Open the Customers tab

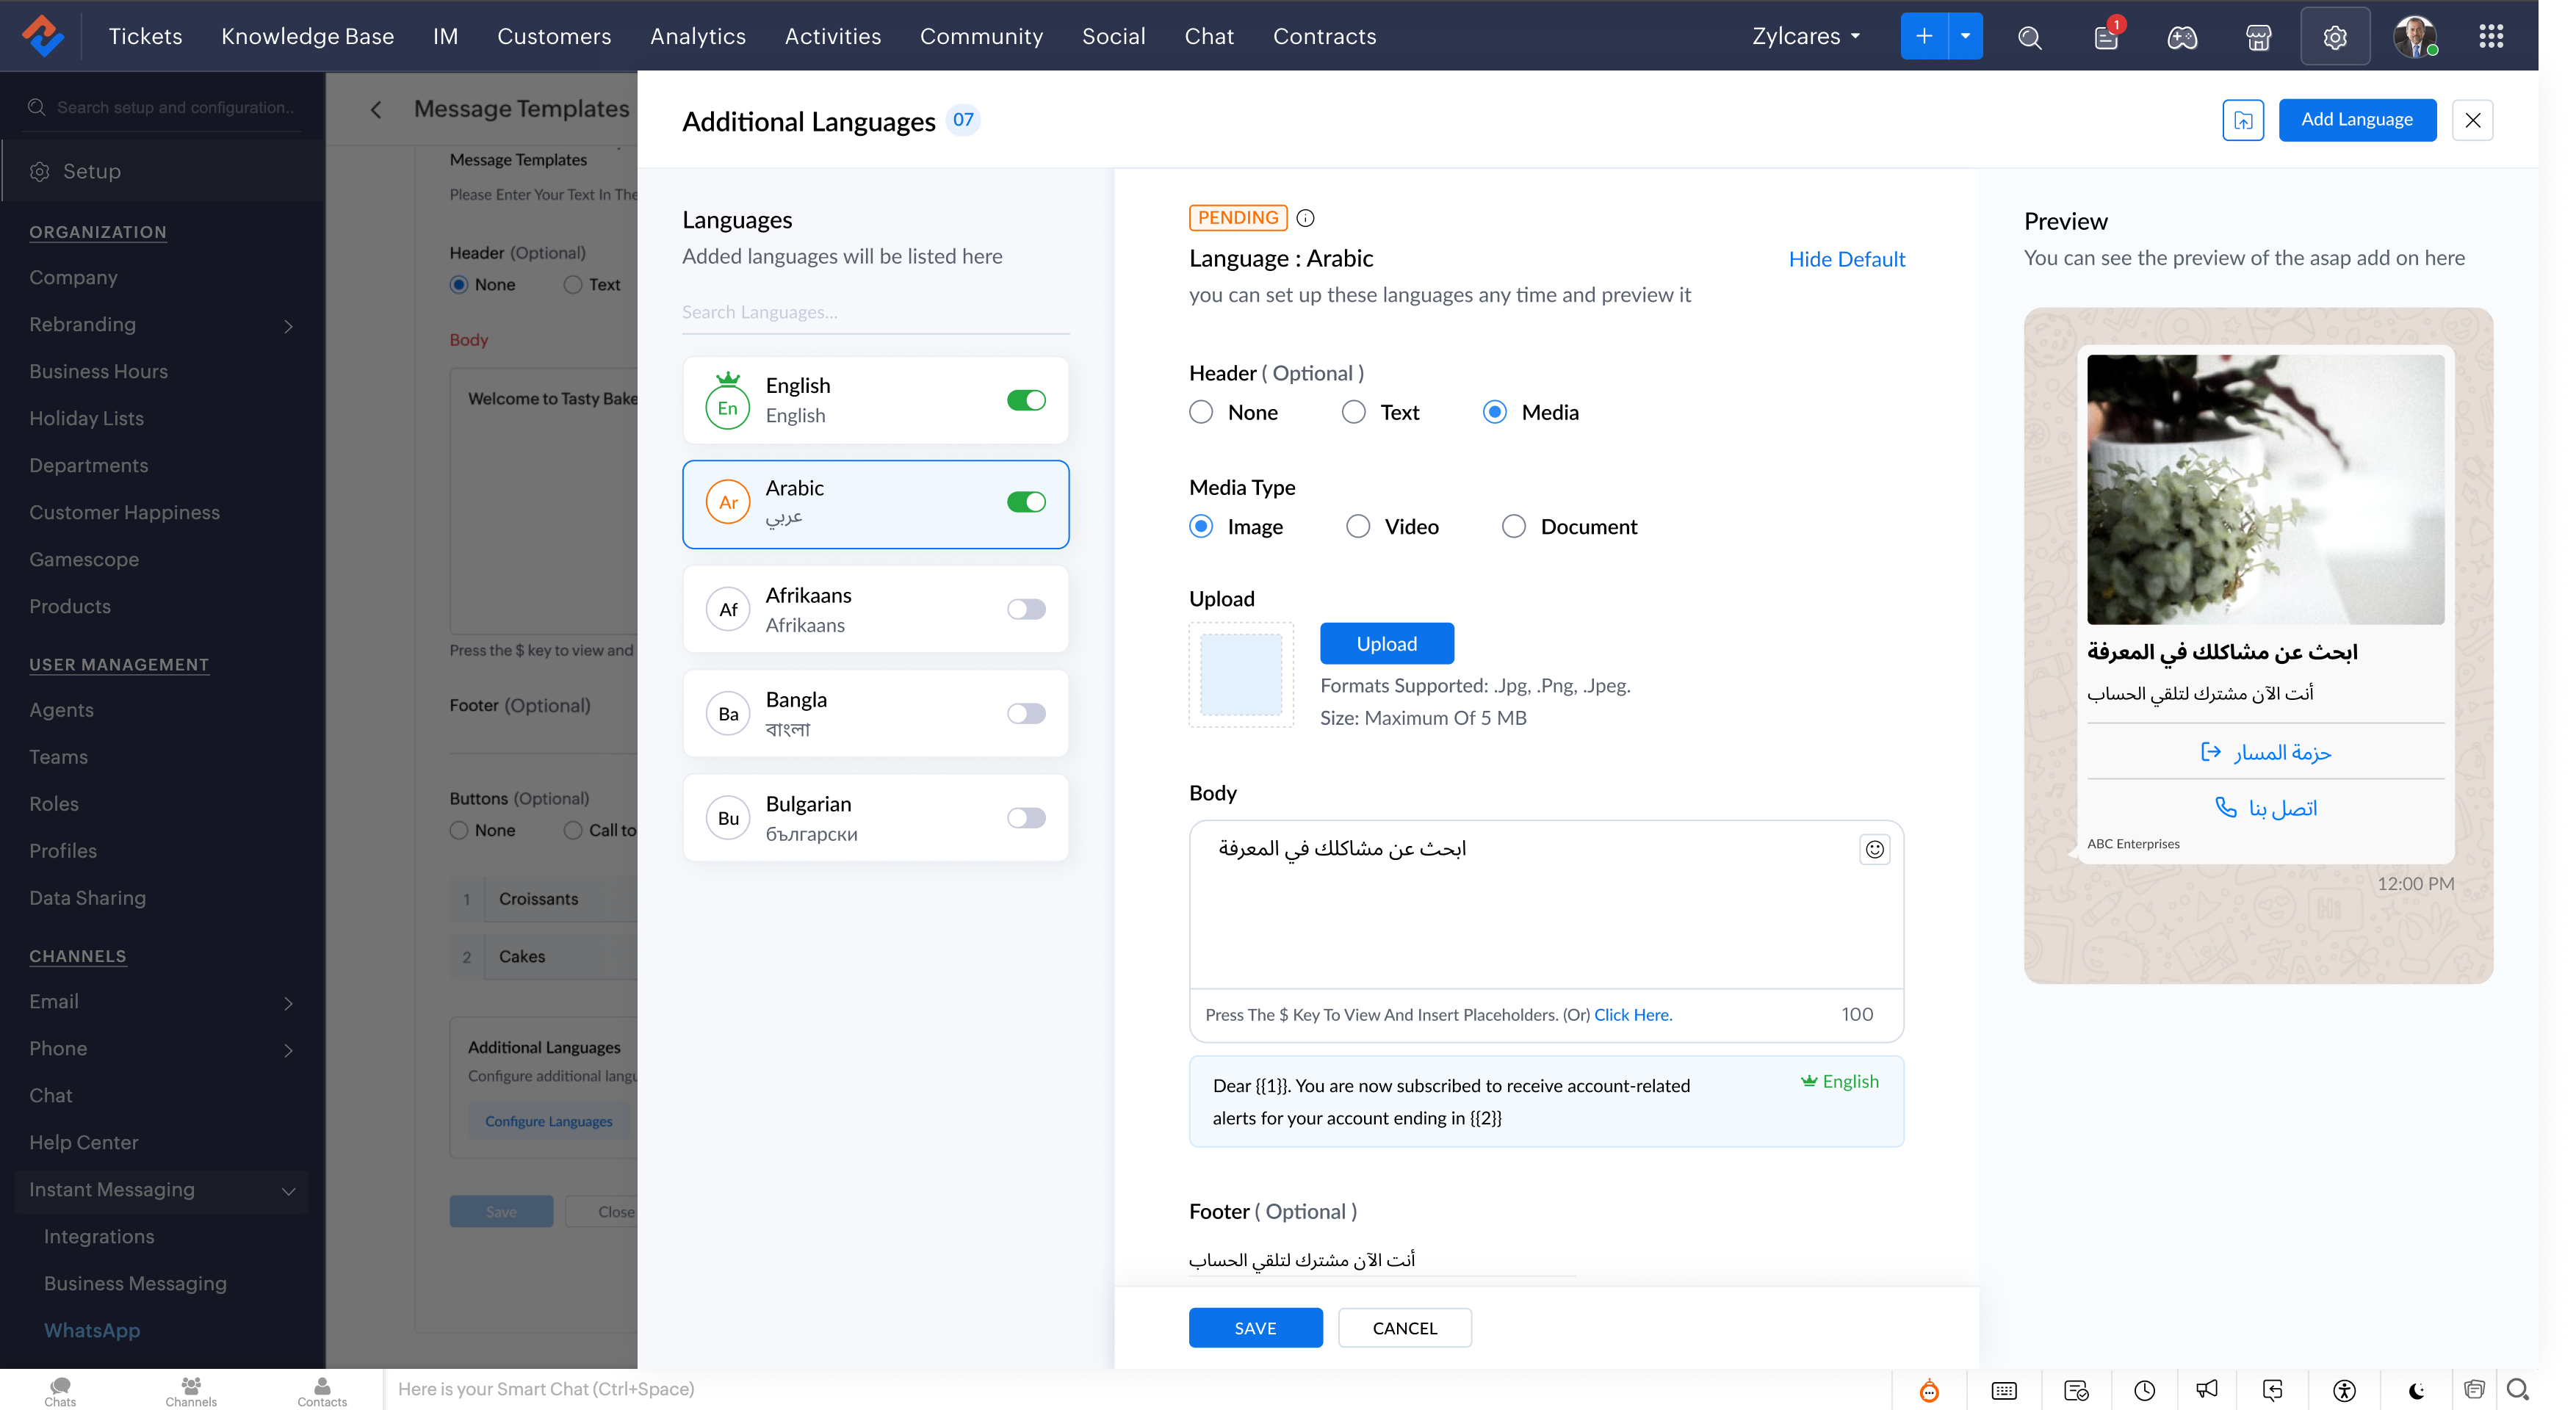554,36
